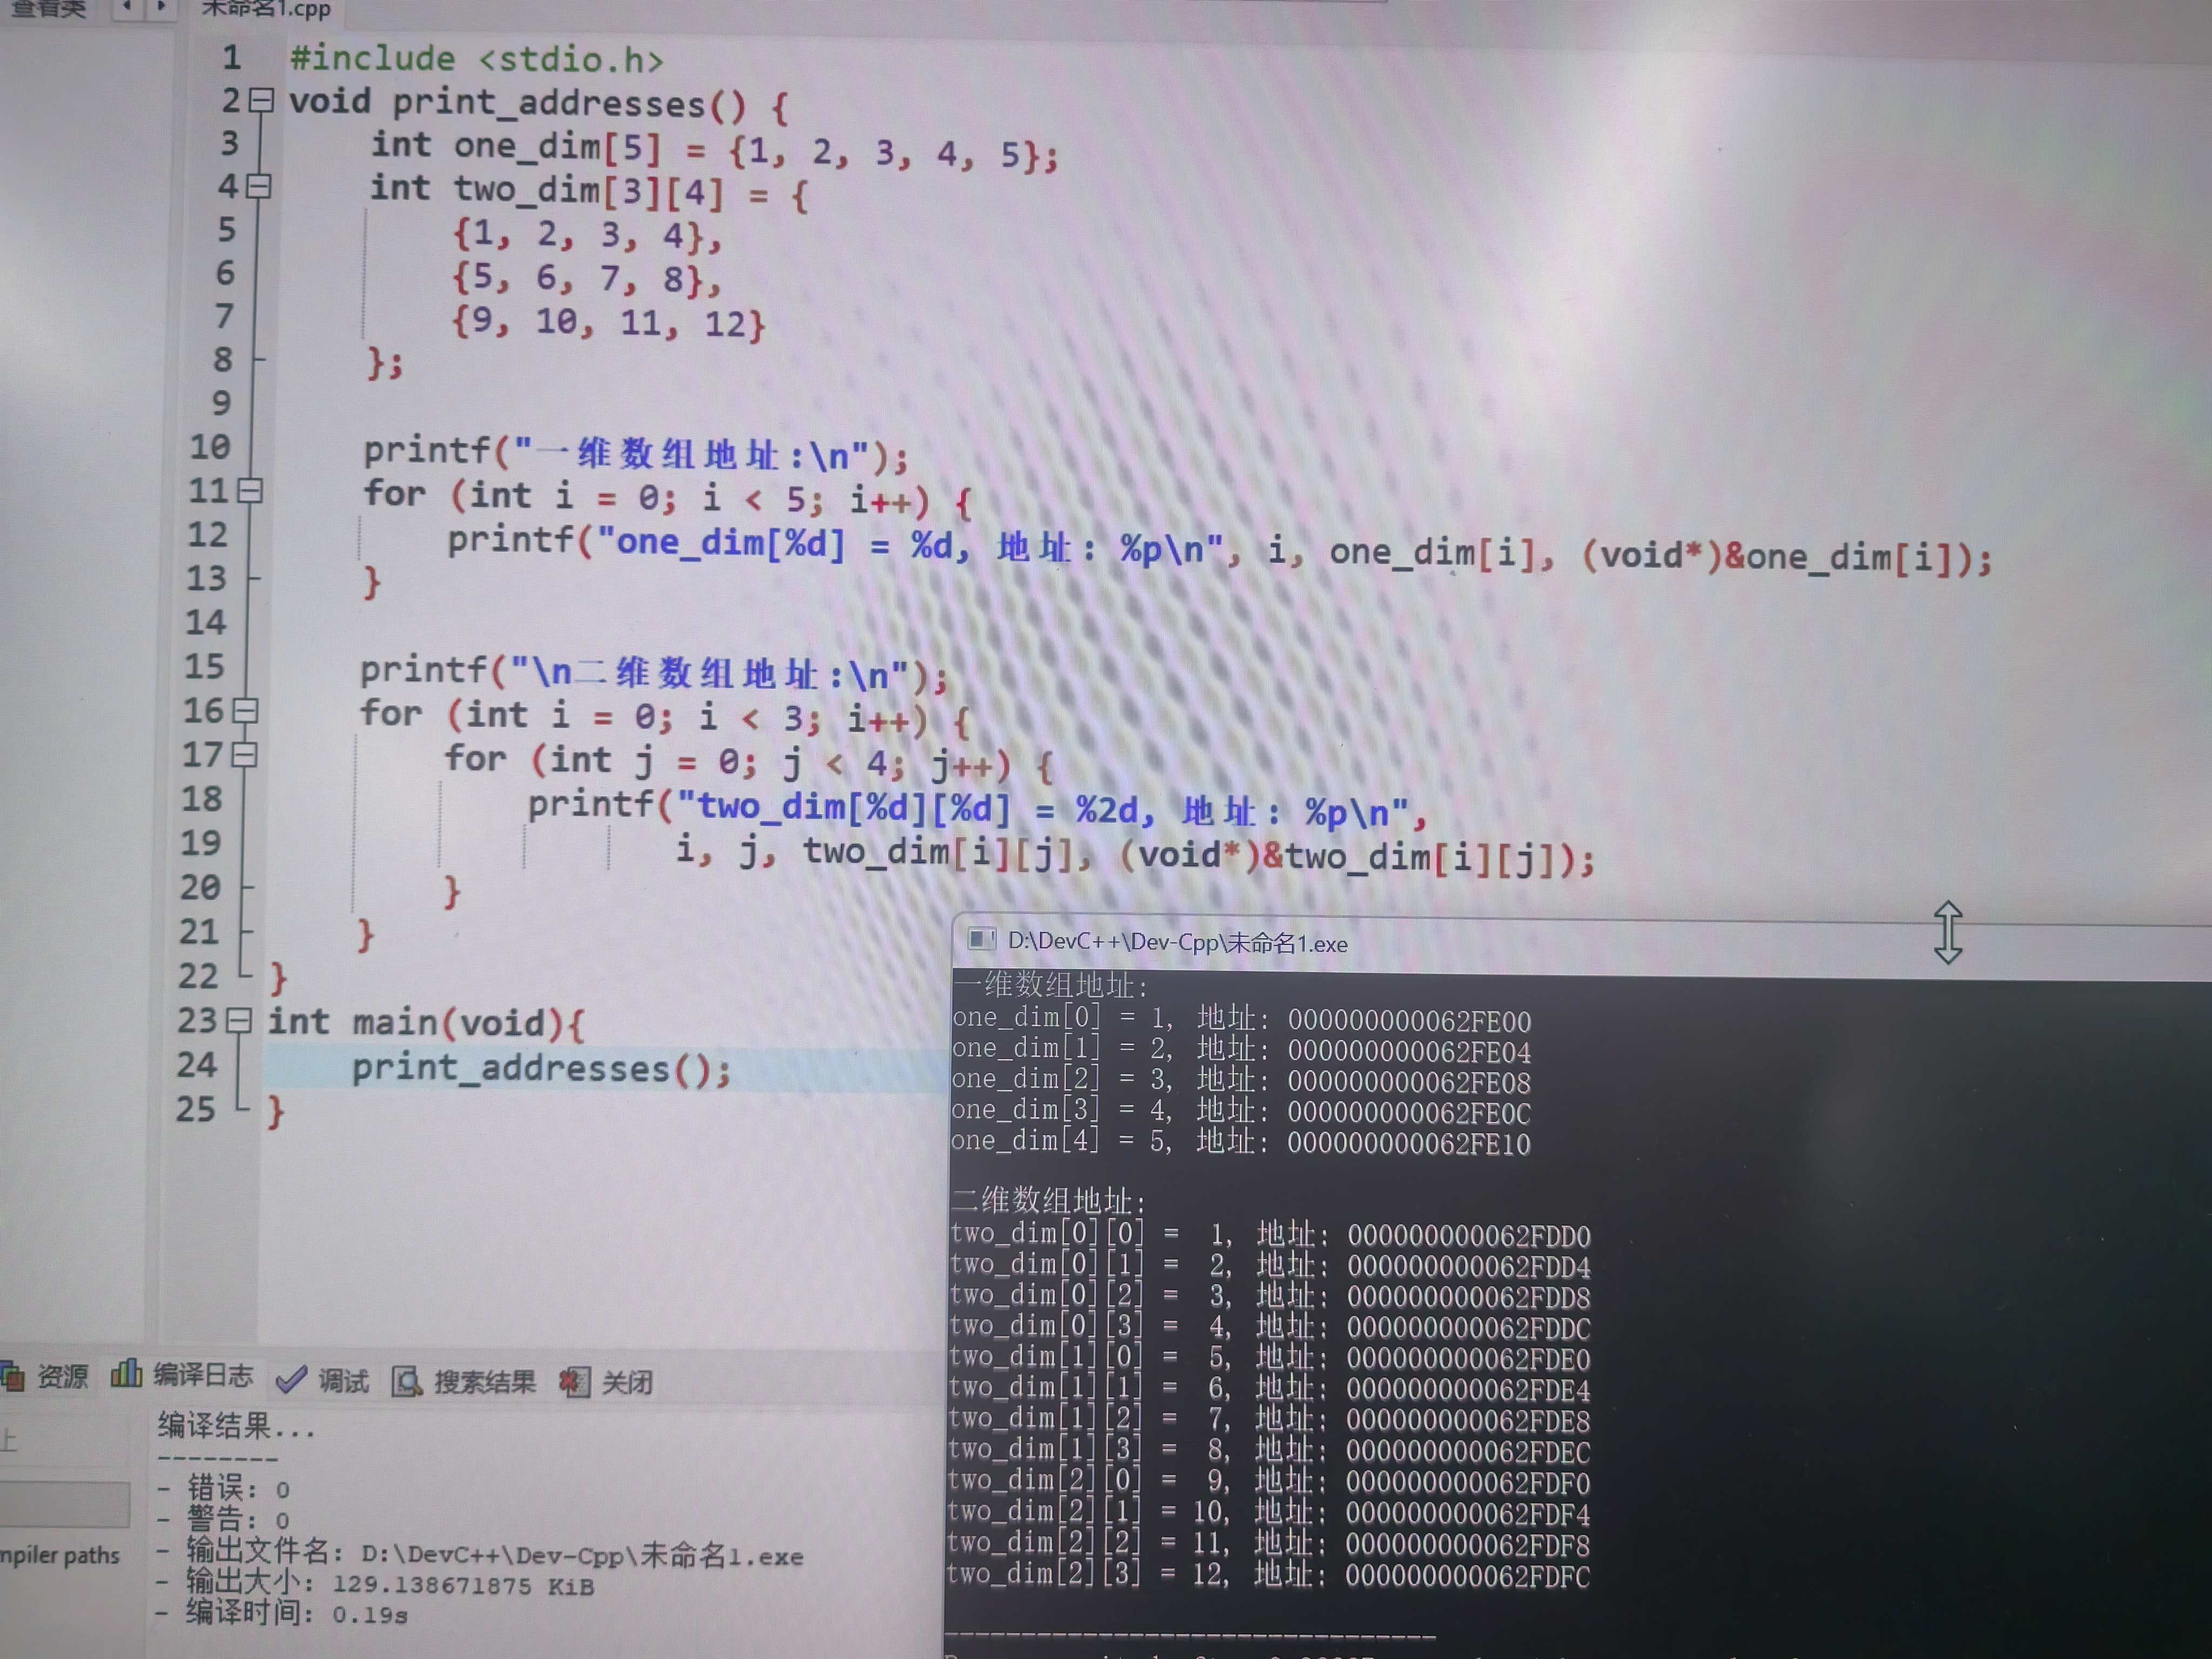2212x1659 pixels.
Task: Click the 搜索结果 magnifier icon
Action: coord(406,1382)
